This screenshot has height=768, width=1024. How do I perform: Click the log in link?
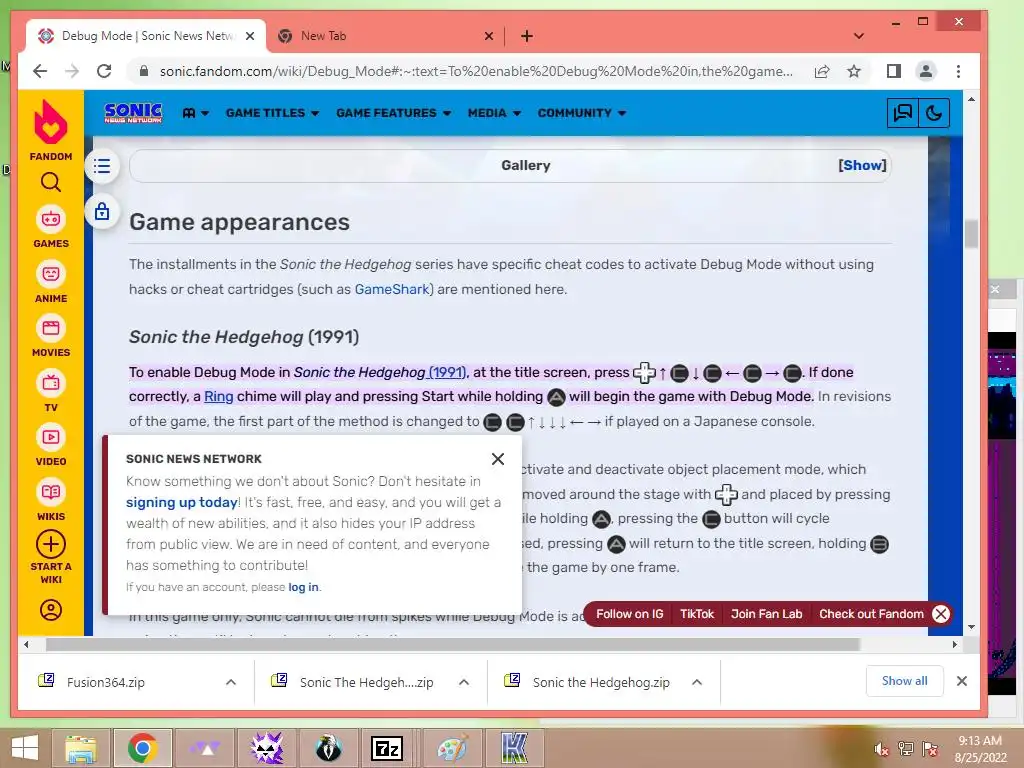[304, 587]
